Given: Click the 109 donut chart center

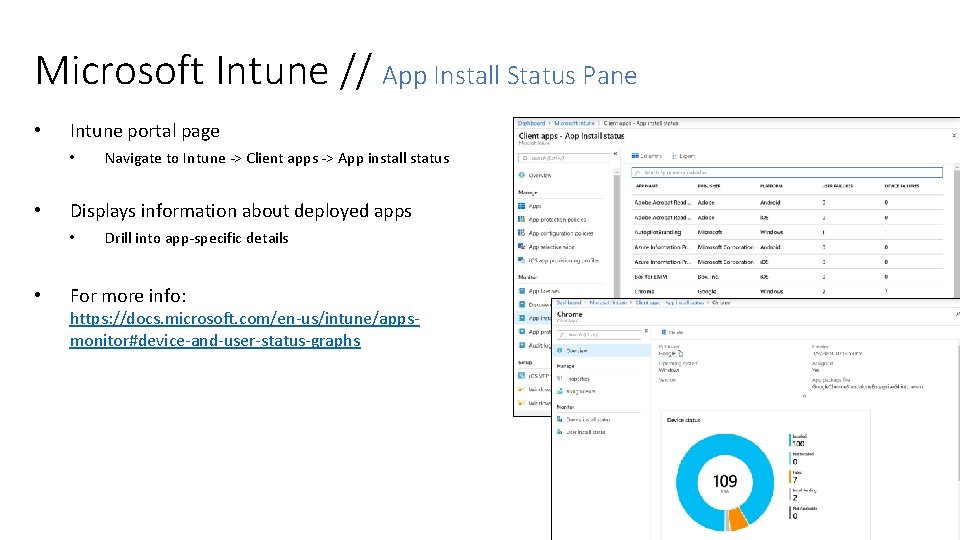Looking at the screenshot, I should [725, 482].
